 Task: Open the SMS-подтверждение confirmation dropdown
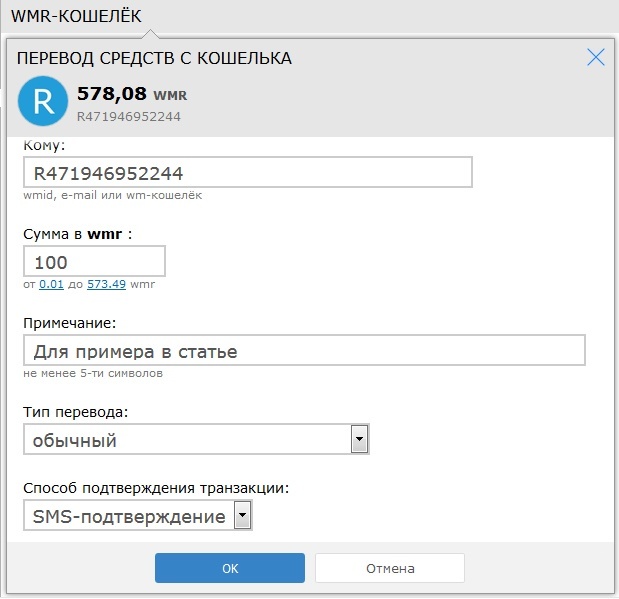tap(138, 515)
